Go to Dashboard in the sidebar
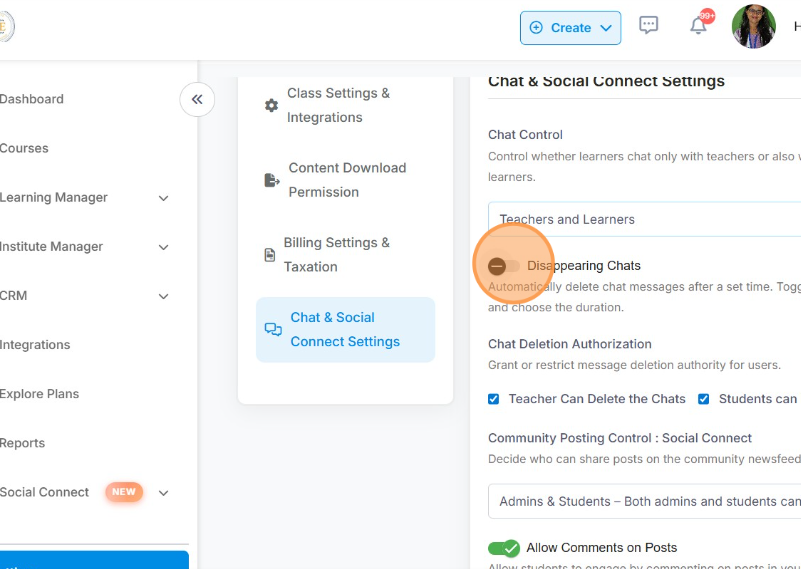Image resolution: width=801 pixels, height=569 pixels. (x=31, y=99)
